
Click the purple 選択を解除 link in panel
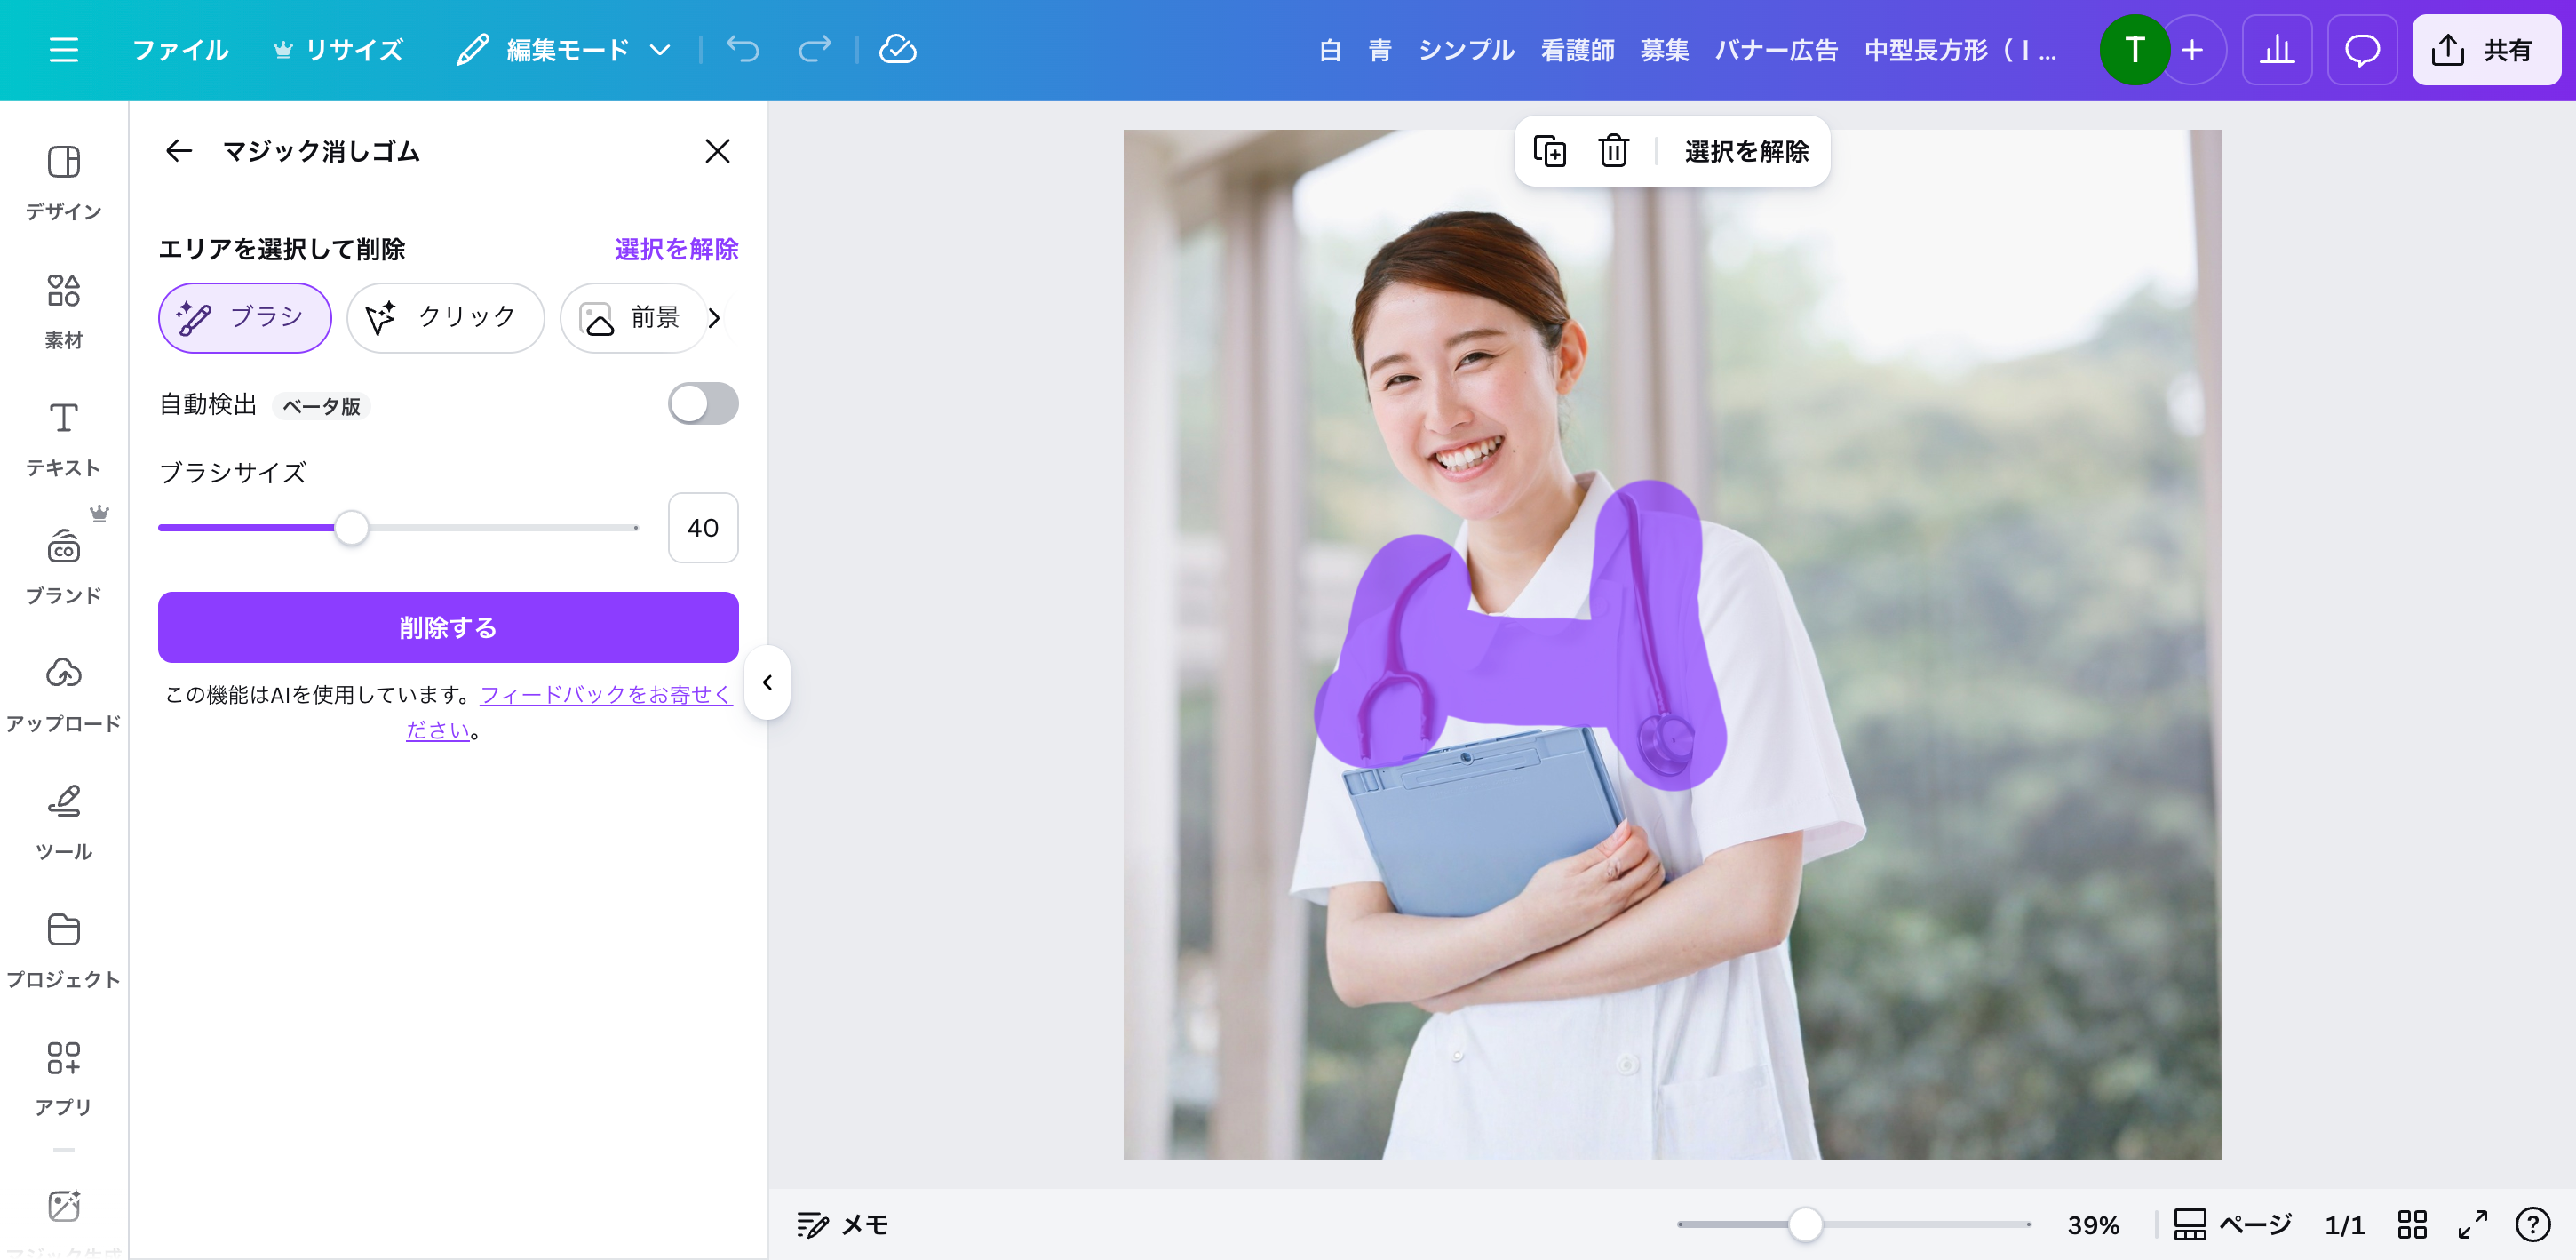point(676,249)
